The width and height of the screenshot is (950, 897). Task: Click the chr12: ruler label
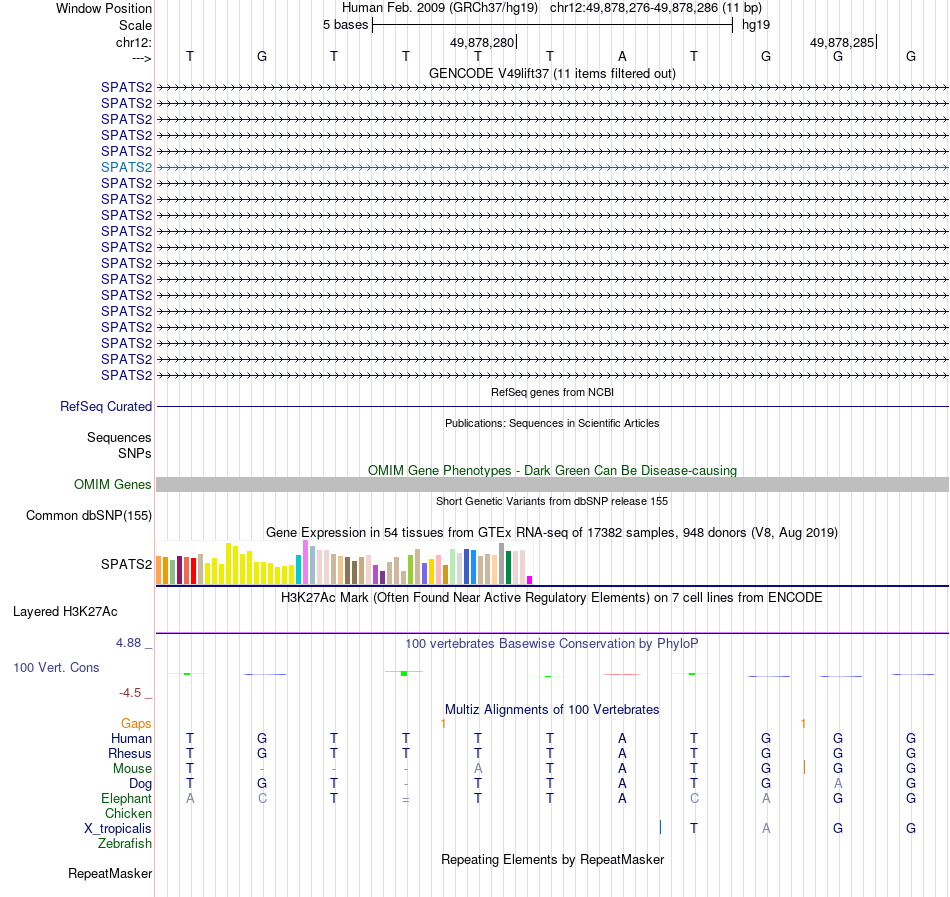click(134, 42)
